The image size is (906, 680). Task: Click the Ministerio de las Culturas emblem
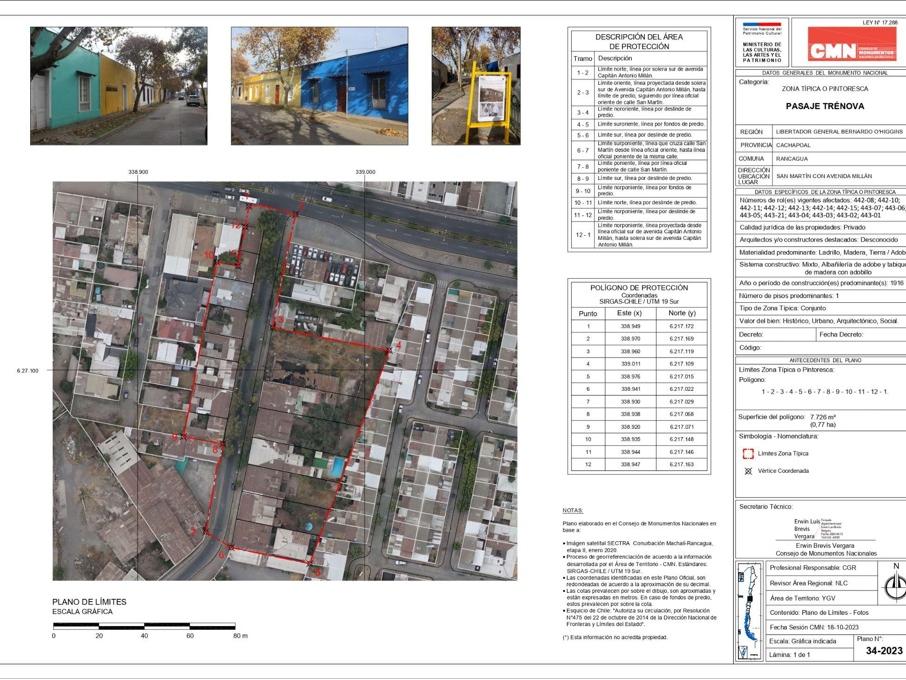click(x=762, y=42)
